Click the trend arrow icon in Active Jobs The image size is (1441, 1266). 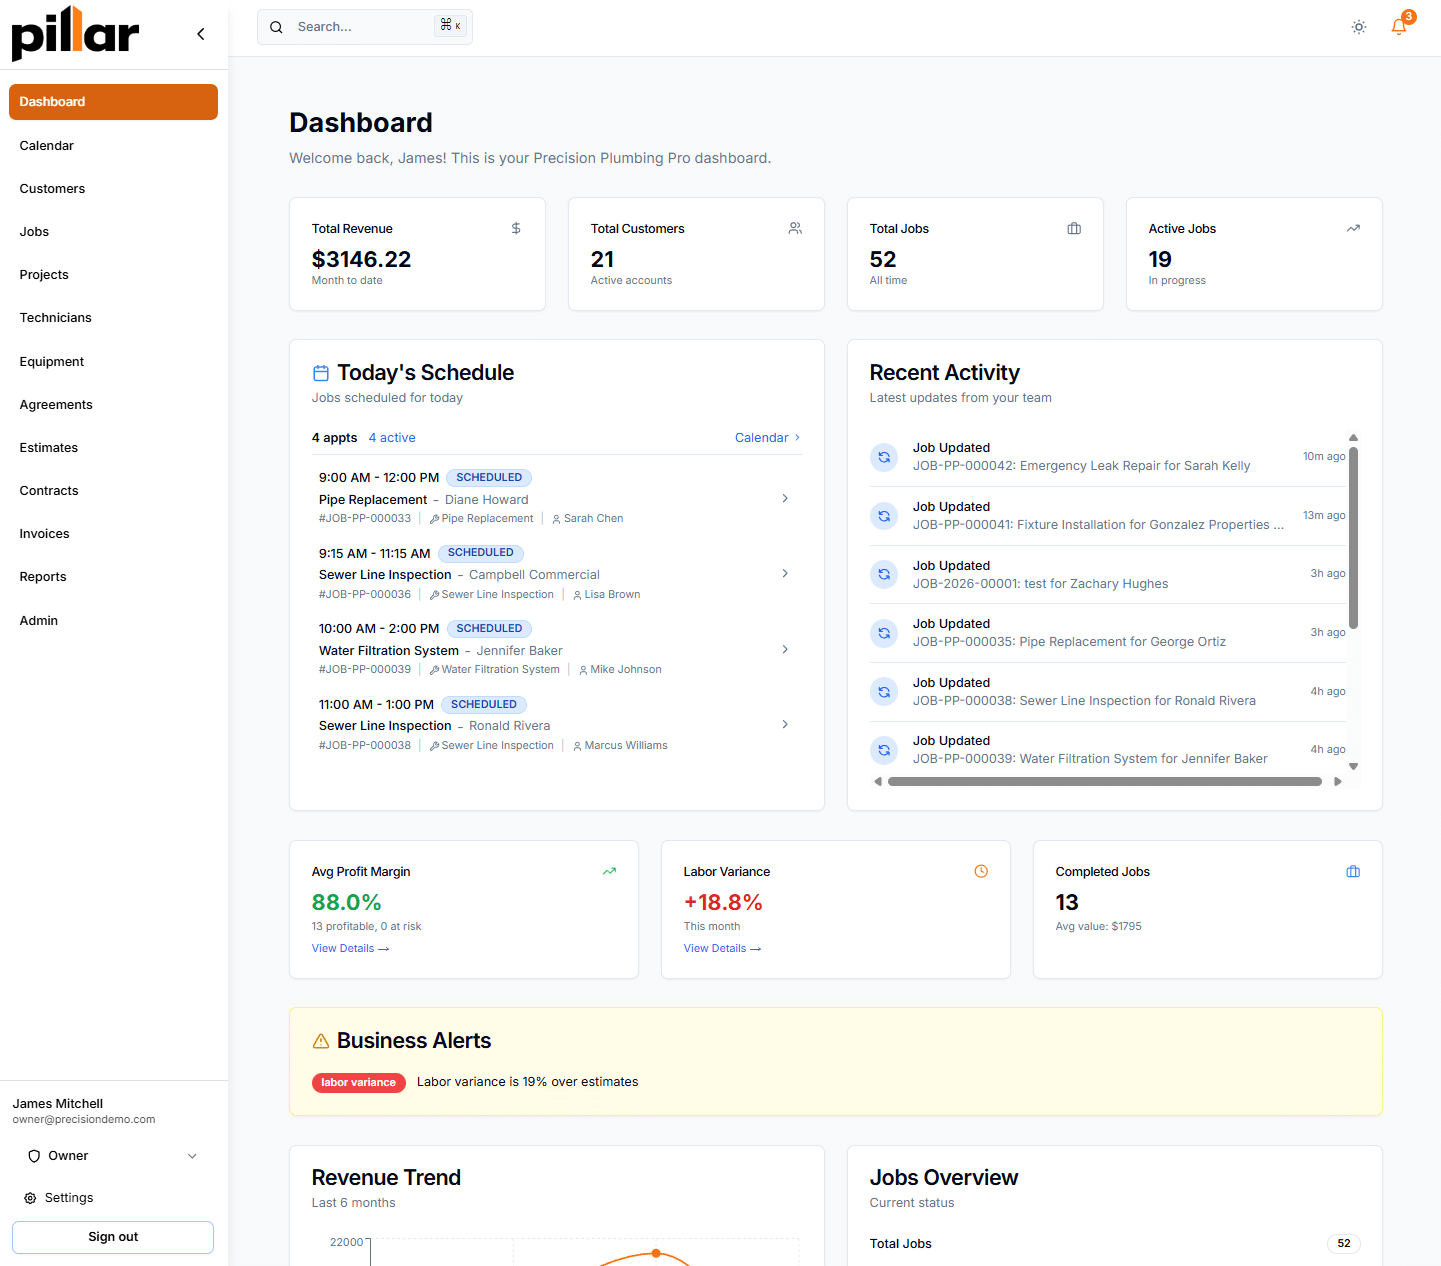tap(1353, 228)
